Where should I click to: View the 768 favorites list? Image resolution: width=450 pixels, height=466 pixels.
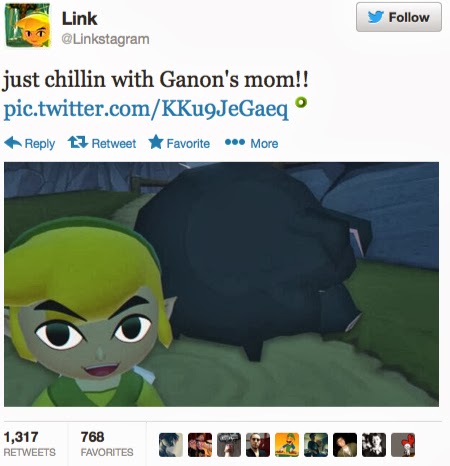[107, 444]
